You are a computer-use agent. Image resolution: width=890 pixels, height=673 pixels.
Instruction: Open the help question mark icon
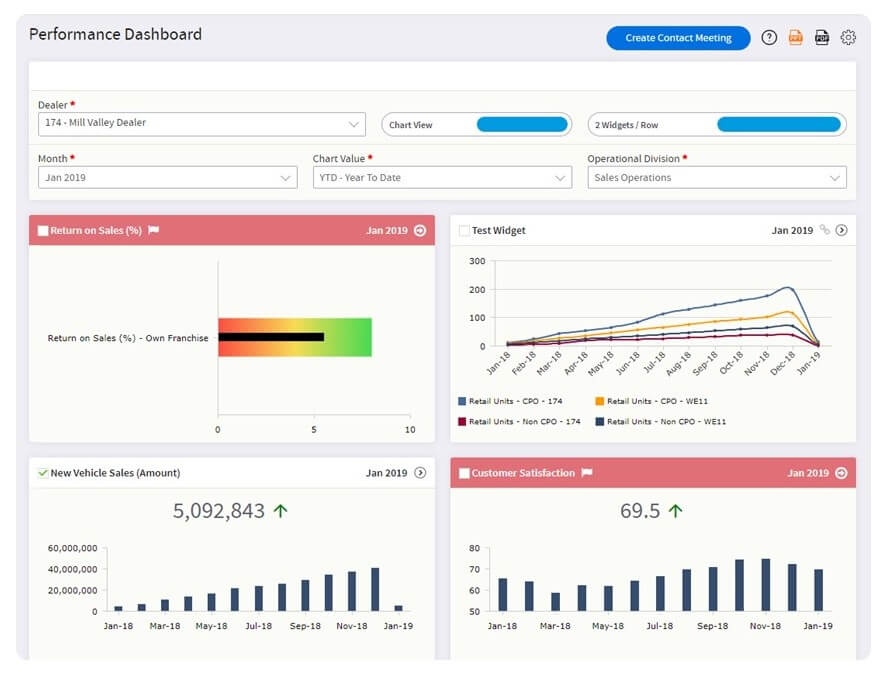769,37
